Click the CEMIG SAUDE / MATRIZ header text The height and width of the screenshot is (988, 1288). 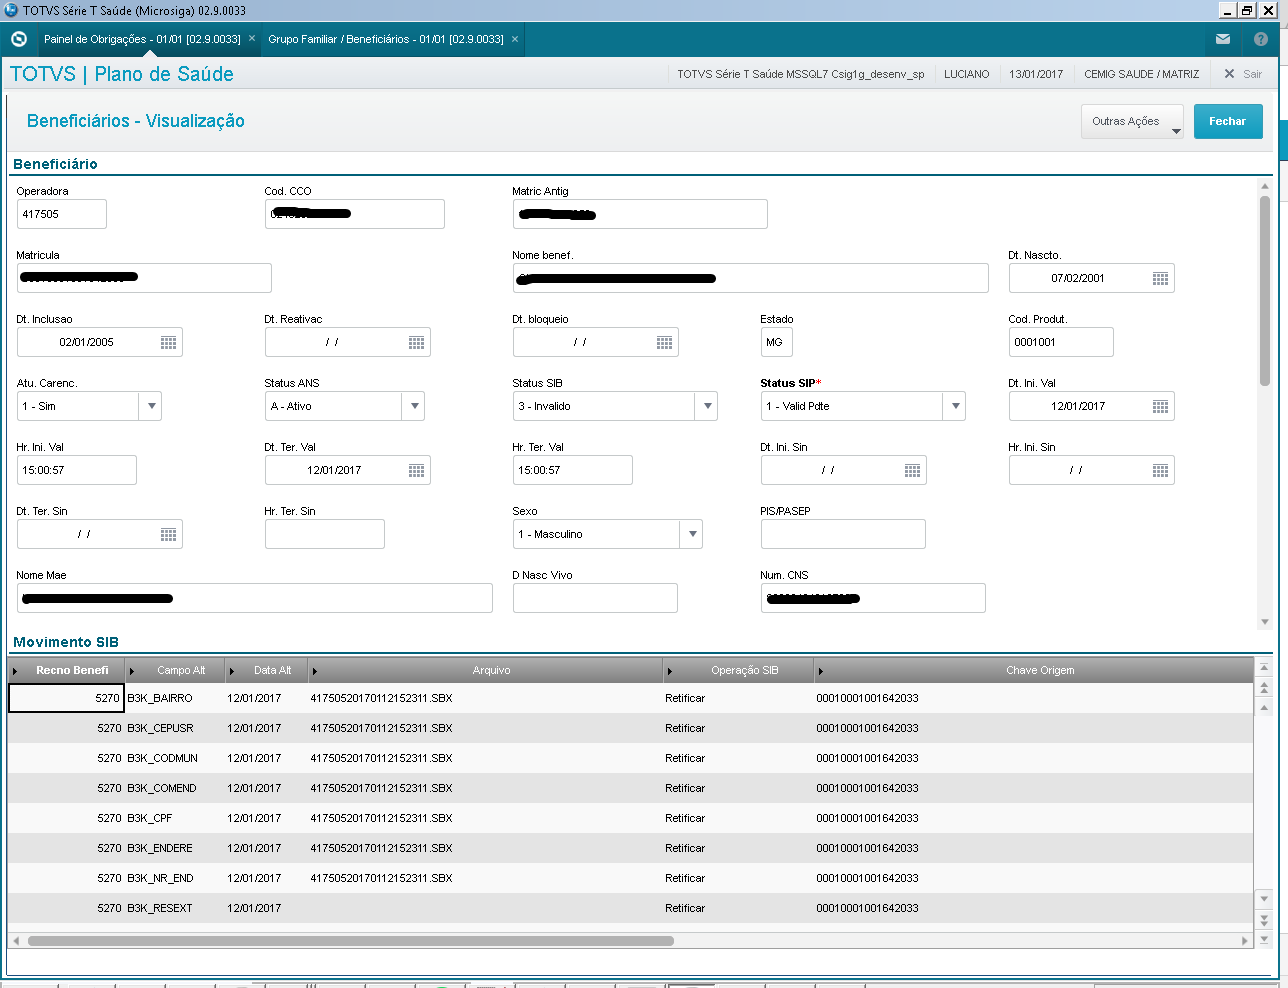(x=1142, y=74)
